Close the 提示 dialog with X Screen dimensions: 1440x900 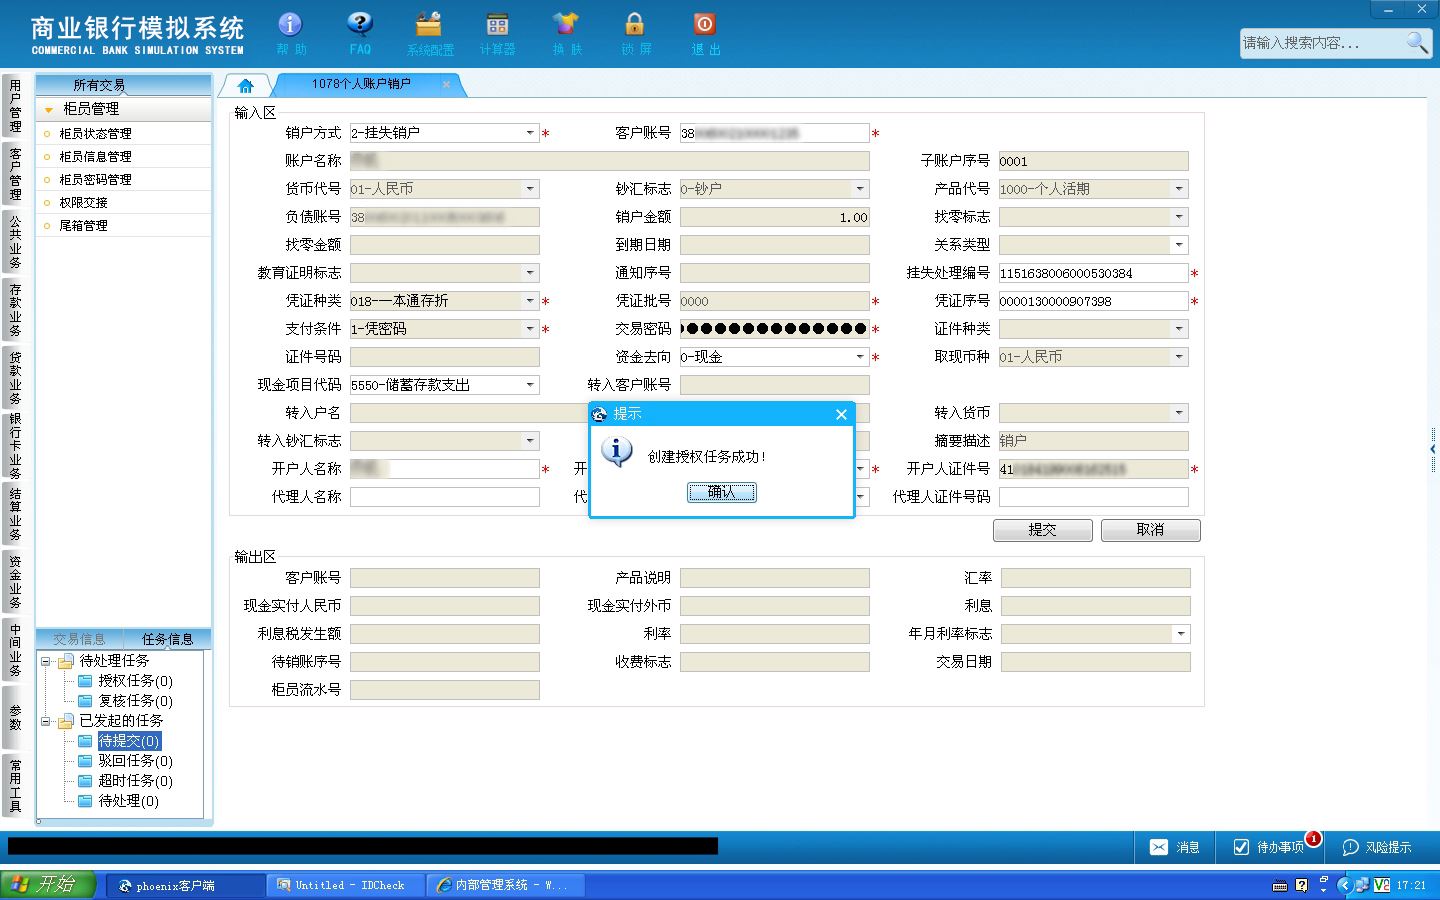pos(841,414)
